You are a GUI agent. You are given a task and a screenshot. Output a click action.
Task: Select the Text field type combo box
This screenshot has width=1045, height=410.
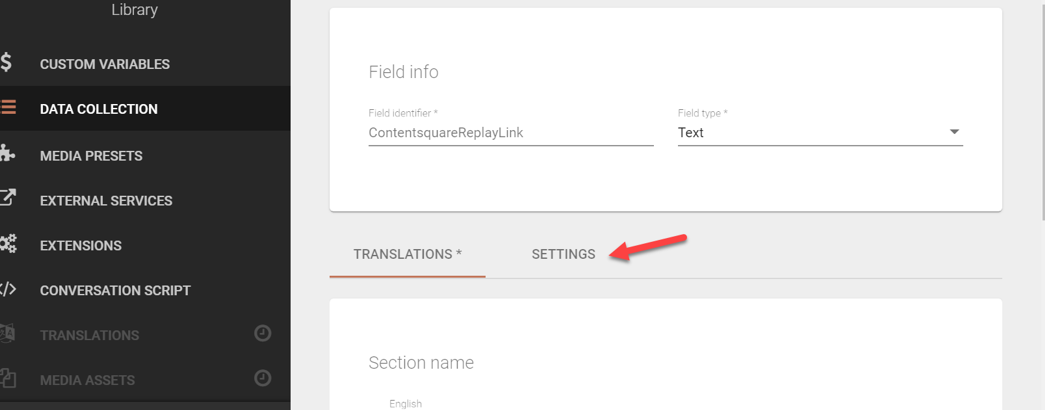820,133
